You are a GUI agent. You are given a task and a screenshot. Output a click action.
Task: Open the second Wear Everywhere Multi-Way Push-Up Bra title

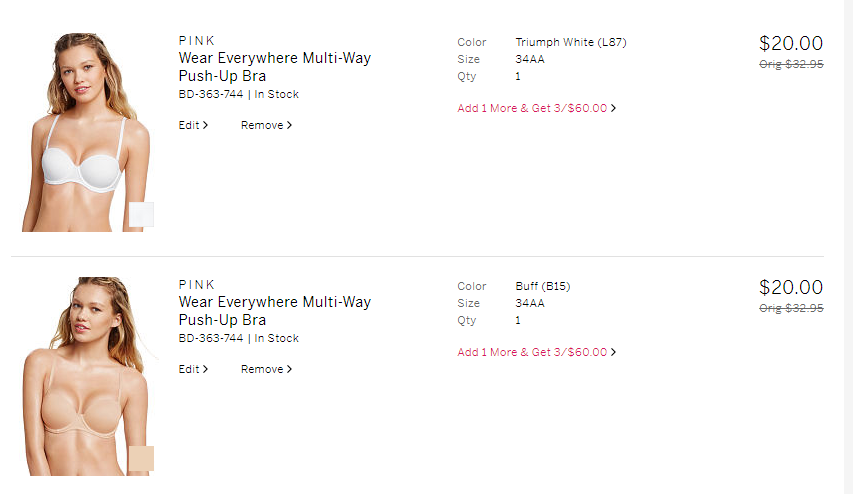point(274,311)
